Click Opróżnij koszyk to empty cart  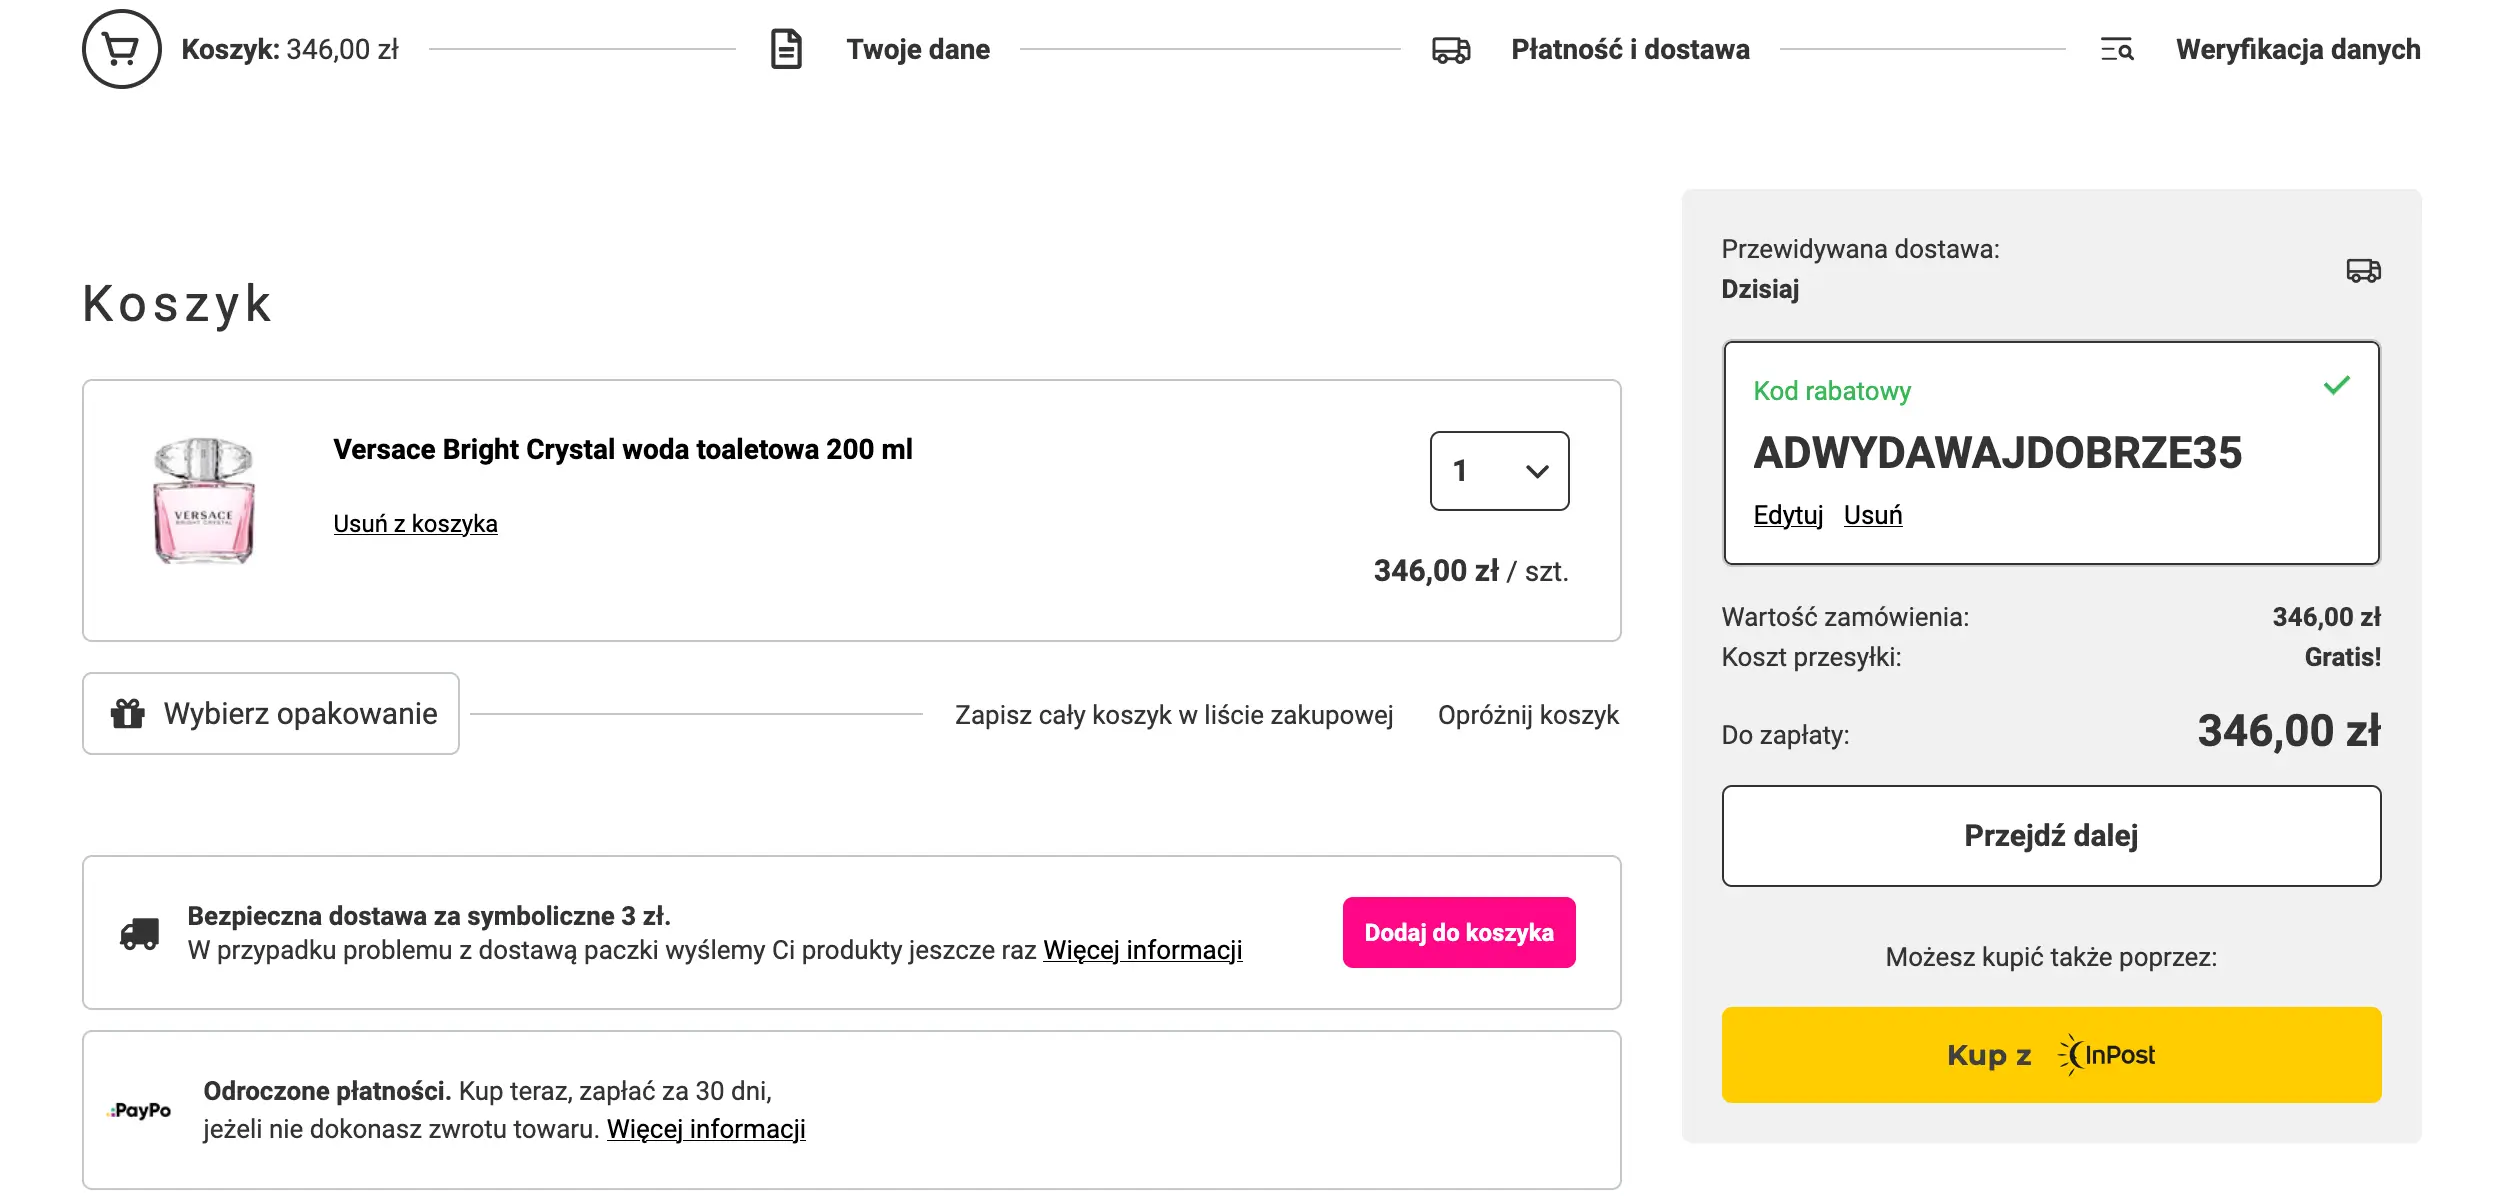(1528, 715)
